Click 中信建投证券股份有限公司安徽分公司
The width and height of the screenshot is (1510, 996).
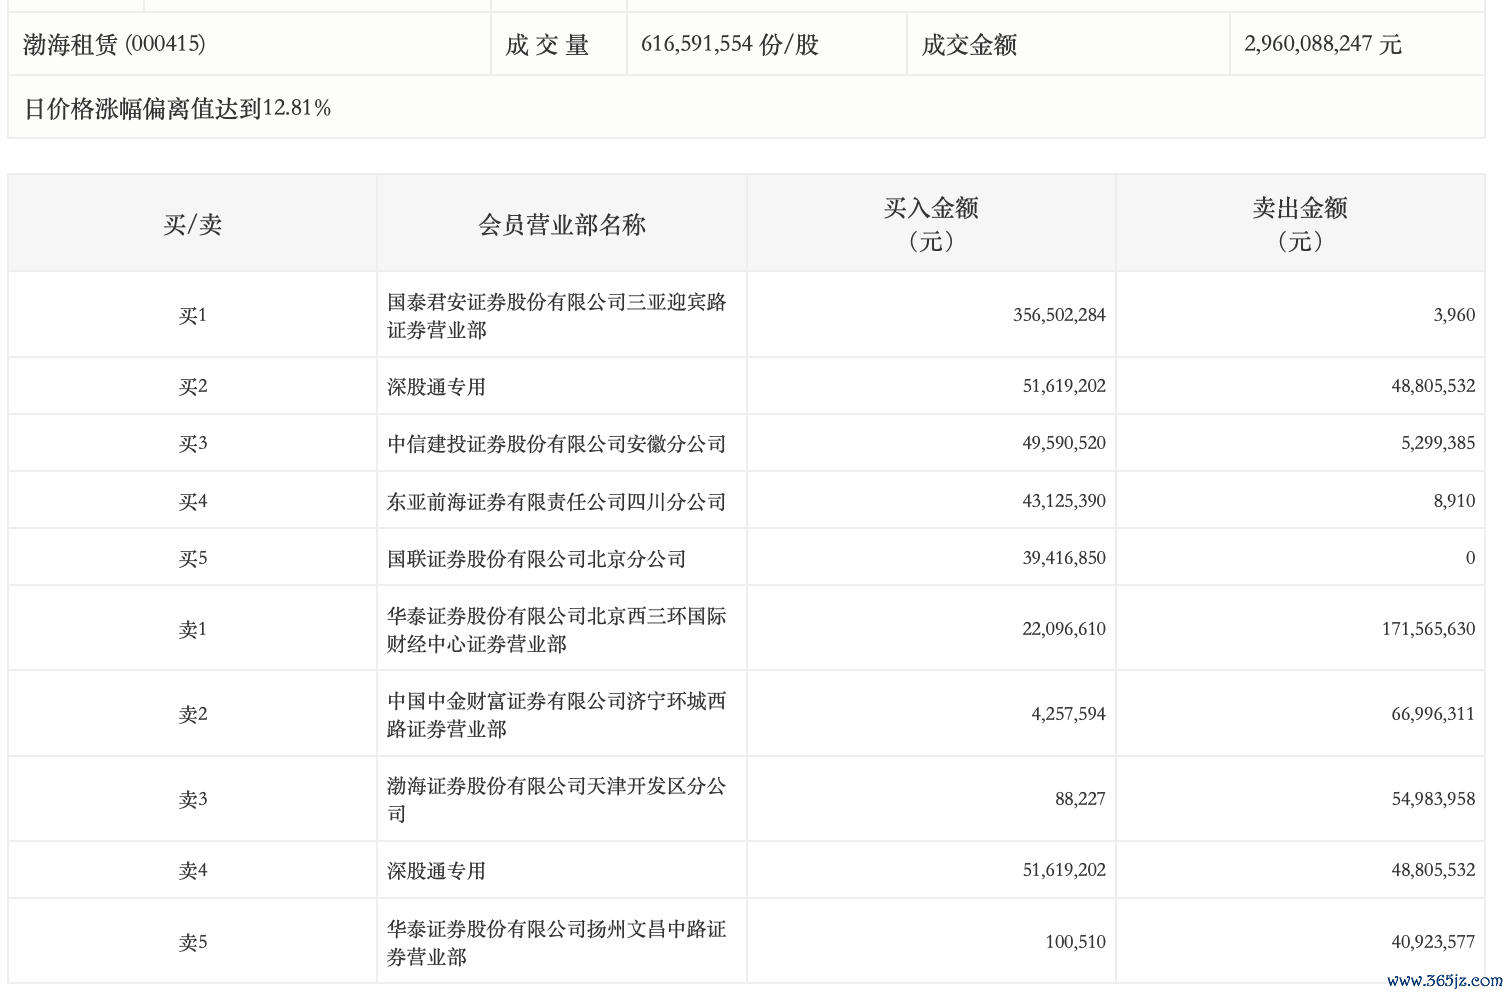pyautogui.click(x=557, y=443)
